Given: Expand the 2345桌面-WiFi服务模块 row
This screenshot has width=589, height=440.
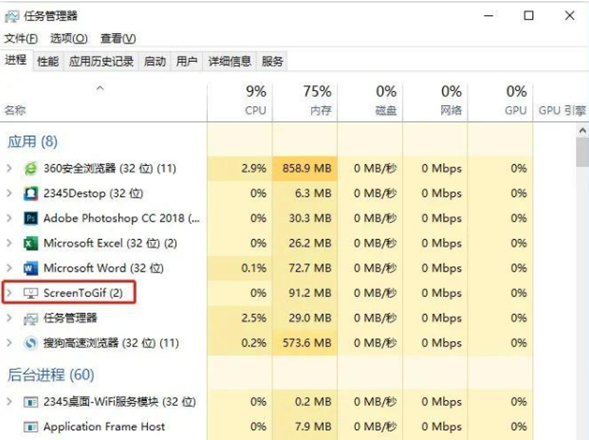Looking at the screenshot, I should tap(9, 402).
